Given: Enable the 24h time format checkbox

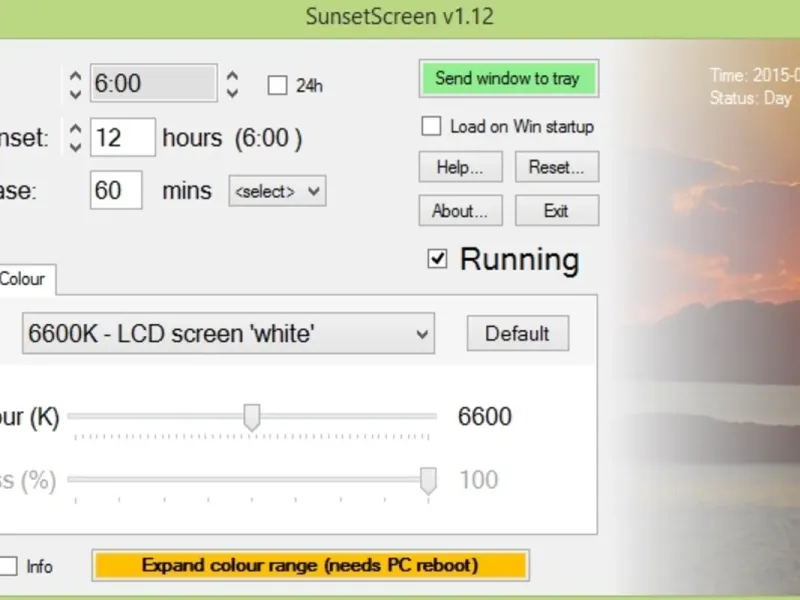Looking at the screenshot, I should pos(278,85).
